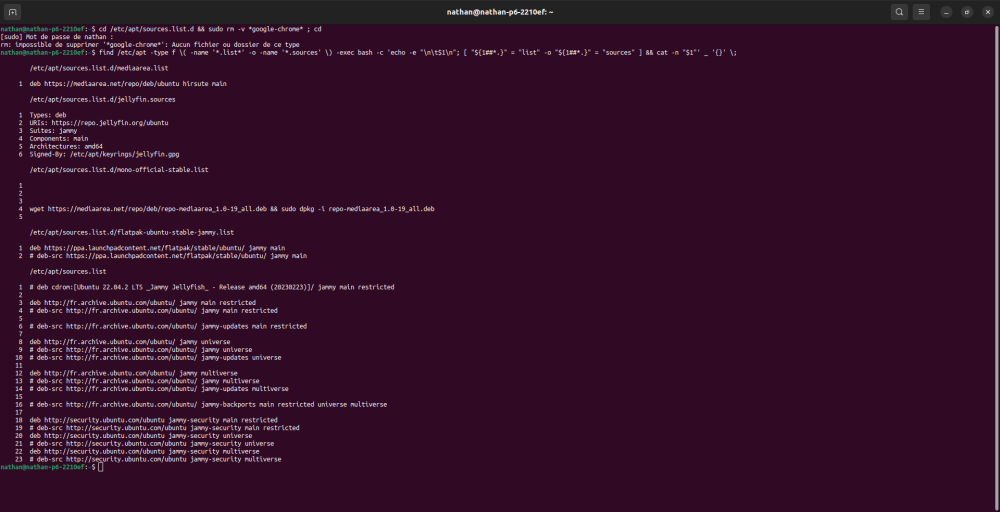The image size is (1000, 512).
Task: Open the hamburger menu
Action: (922, 12)
